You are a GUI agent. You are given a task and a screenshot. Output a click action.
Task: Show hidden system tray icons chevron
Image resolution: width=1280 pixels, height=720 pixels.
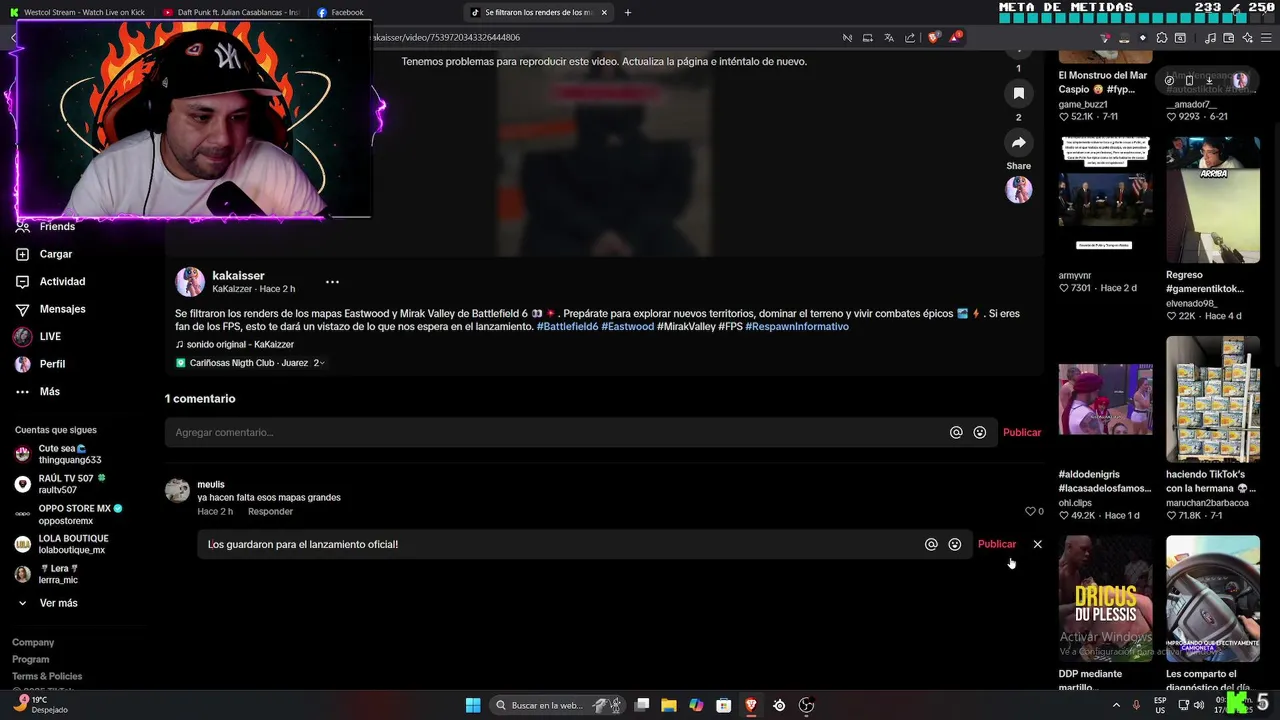(x=1116, y=705)
